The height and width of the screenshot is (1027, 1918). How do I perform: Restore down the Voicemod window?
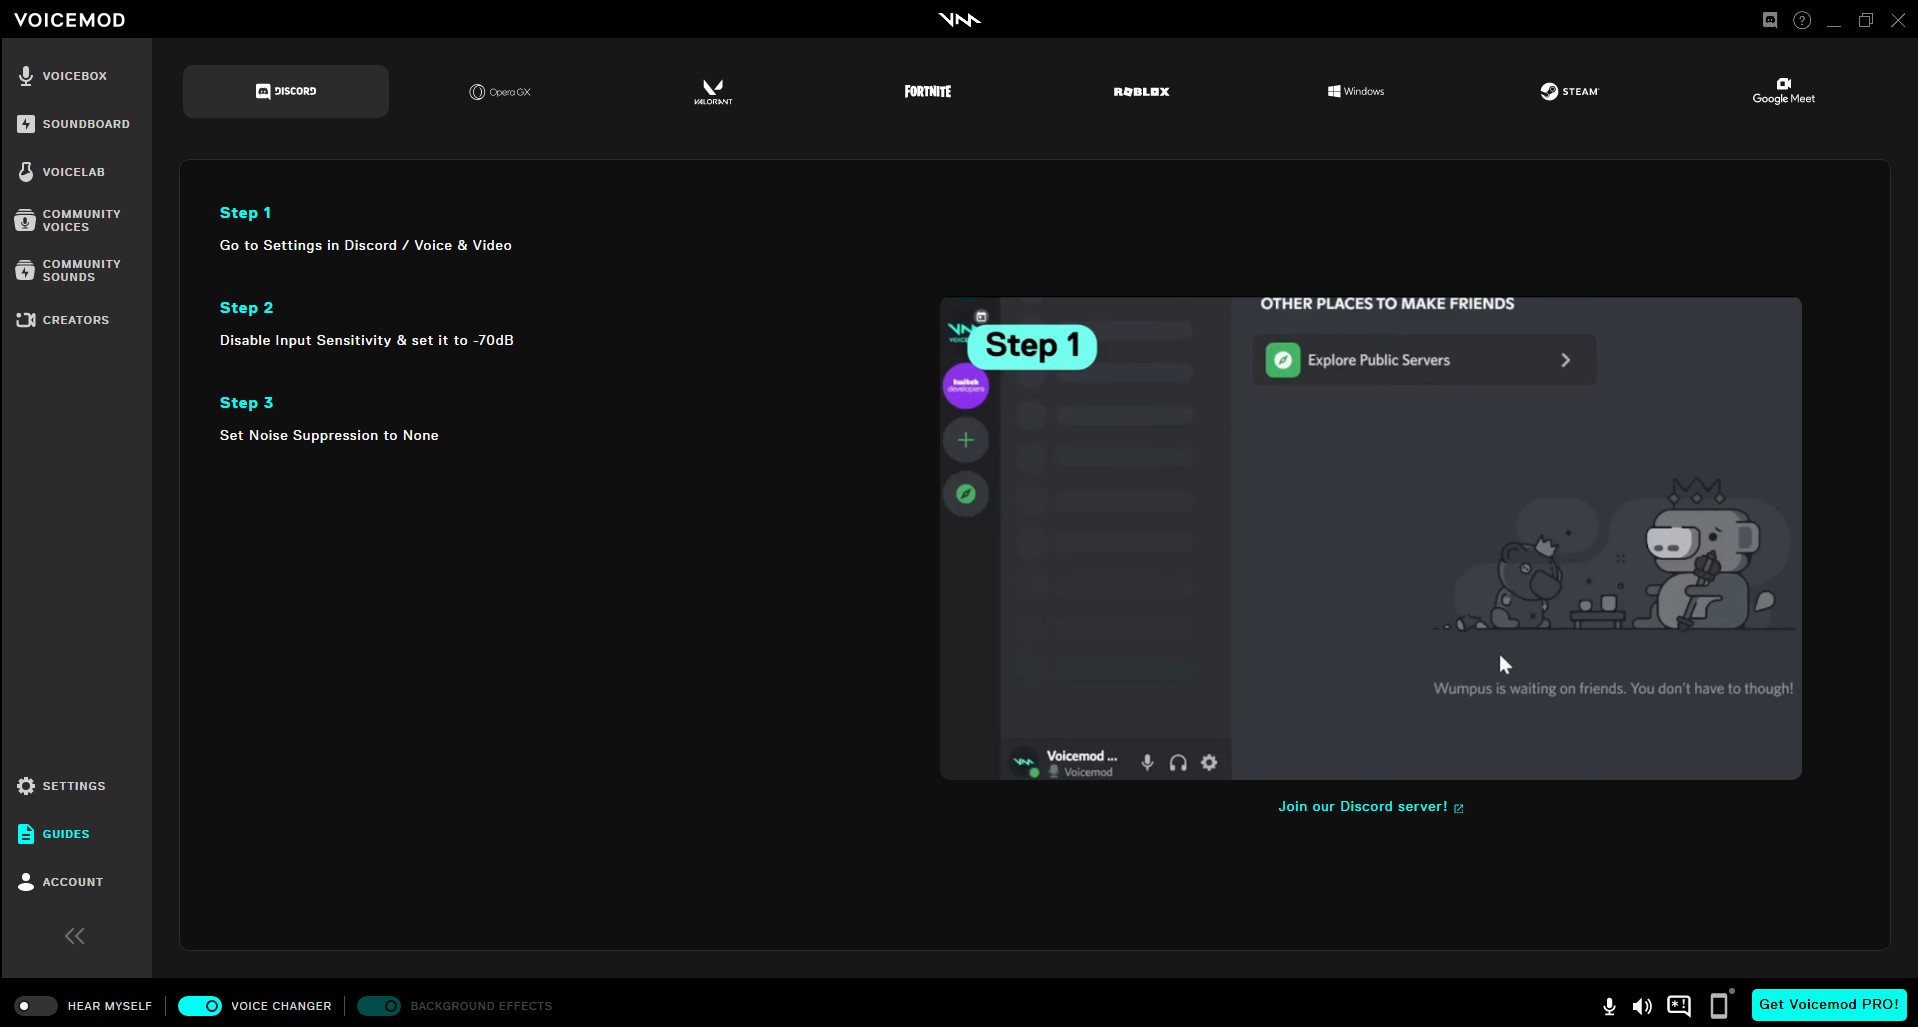tap(1866, 20)
